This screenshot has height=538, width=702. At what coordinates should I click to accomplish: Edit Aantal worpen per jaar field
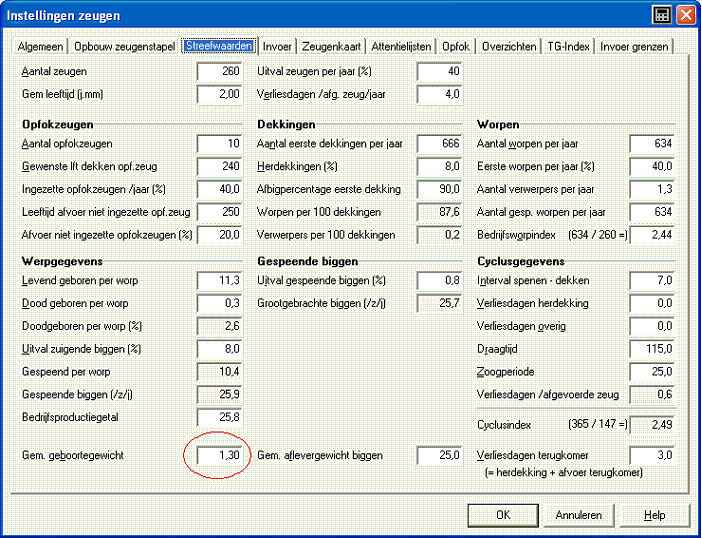[x=652, y=144]
